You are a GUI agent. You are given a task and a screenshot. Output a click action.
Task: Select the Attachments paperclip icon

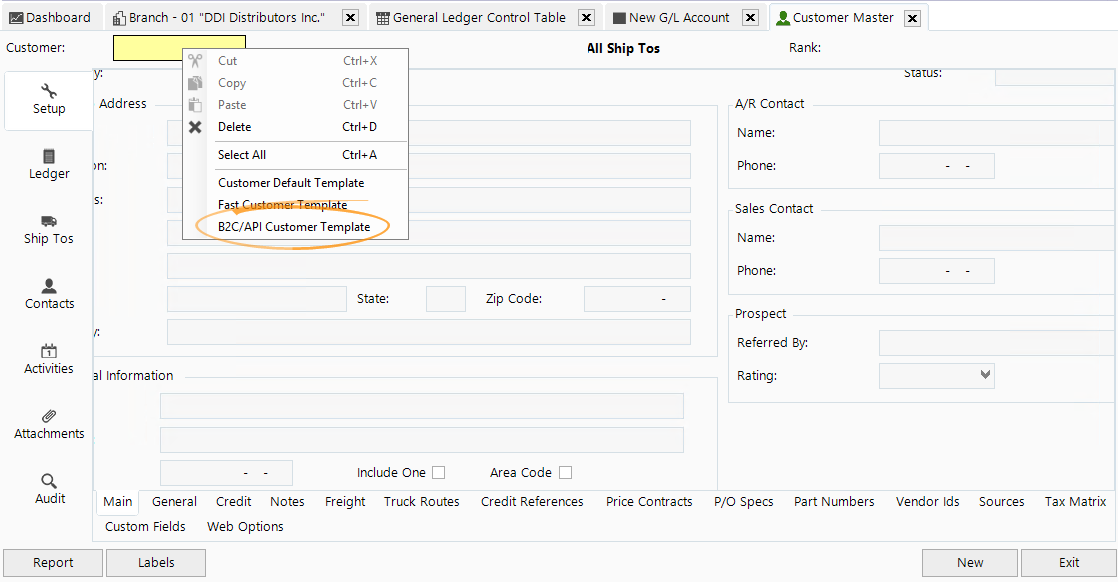[48, 420]
